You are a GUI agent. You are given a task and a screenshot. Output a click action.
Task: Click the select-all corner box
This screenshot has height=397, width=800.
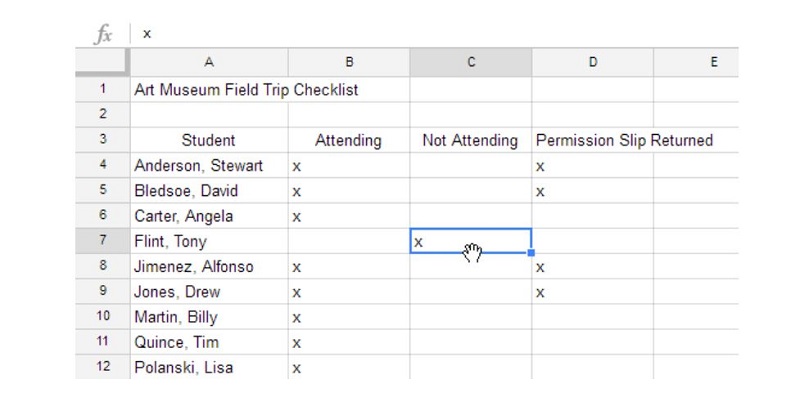tap(103, 62)
